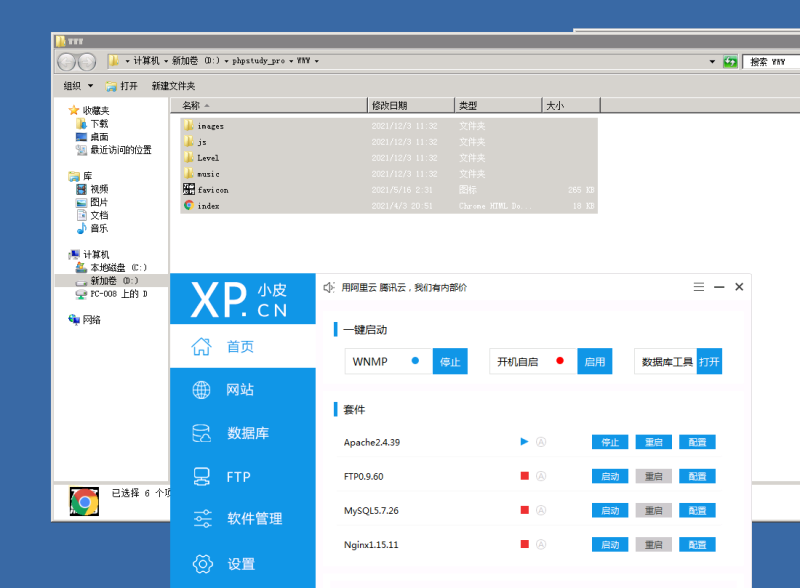Click the red stopped indicator for MySQL5.7.26
Image resolution: width=800 pixels, height=588 pixels.
(x=524, y=510)
